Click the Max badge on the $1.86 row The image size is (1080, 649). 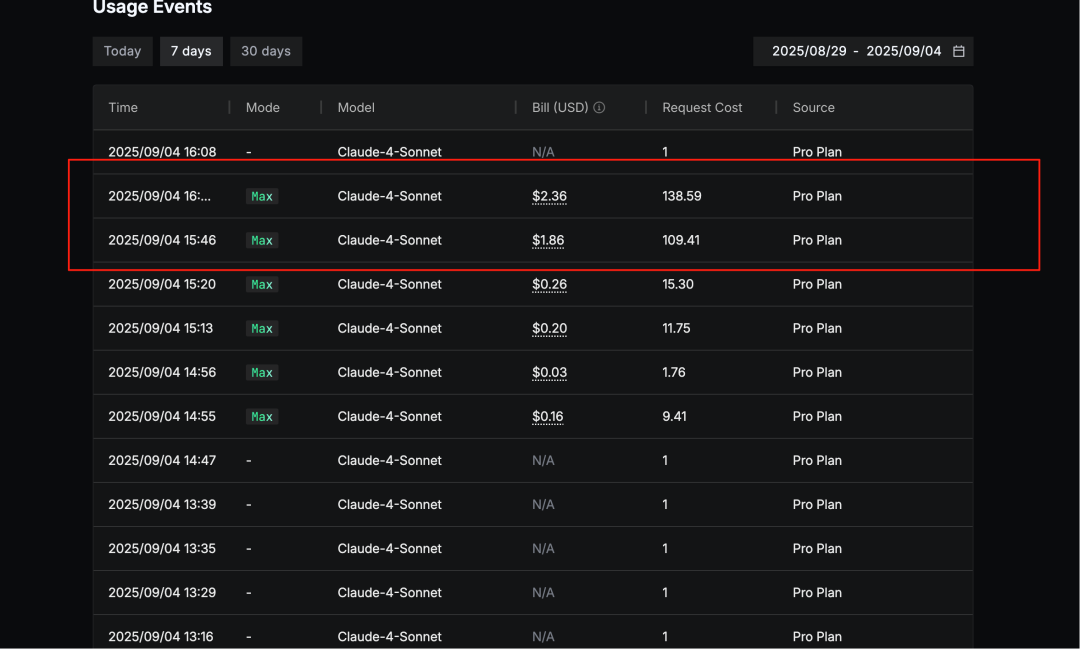[262, 241]
